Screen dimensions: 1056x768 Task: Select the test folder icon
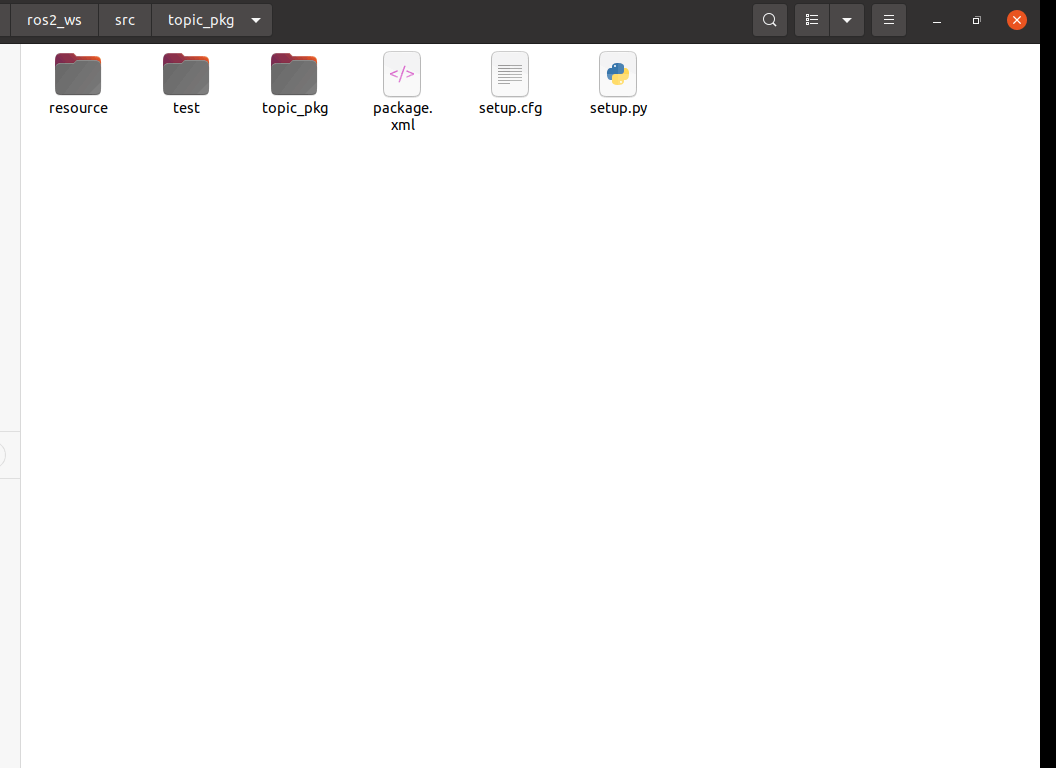coord(186,74)
